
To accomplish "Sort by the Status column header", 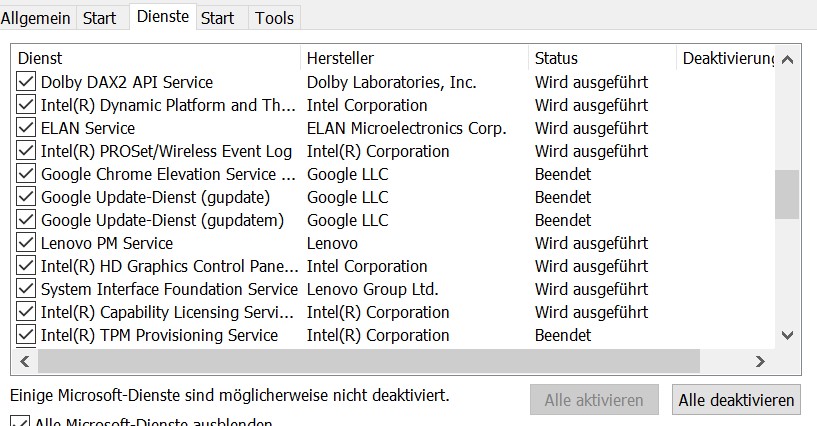I will tap(602, 58).
